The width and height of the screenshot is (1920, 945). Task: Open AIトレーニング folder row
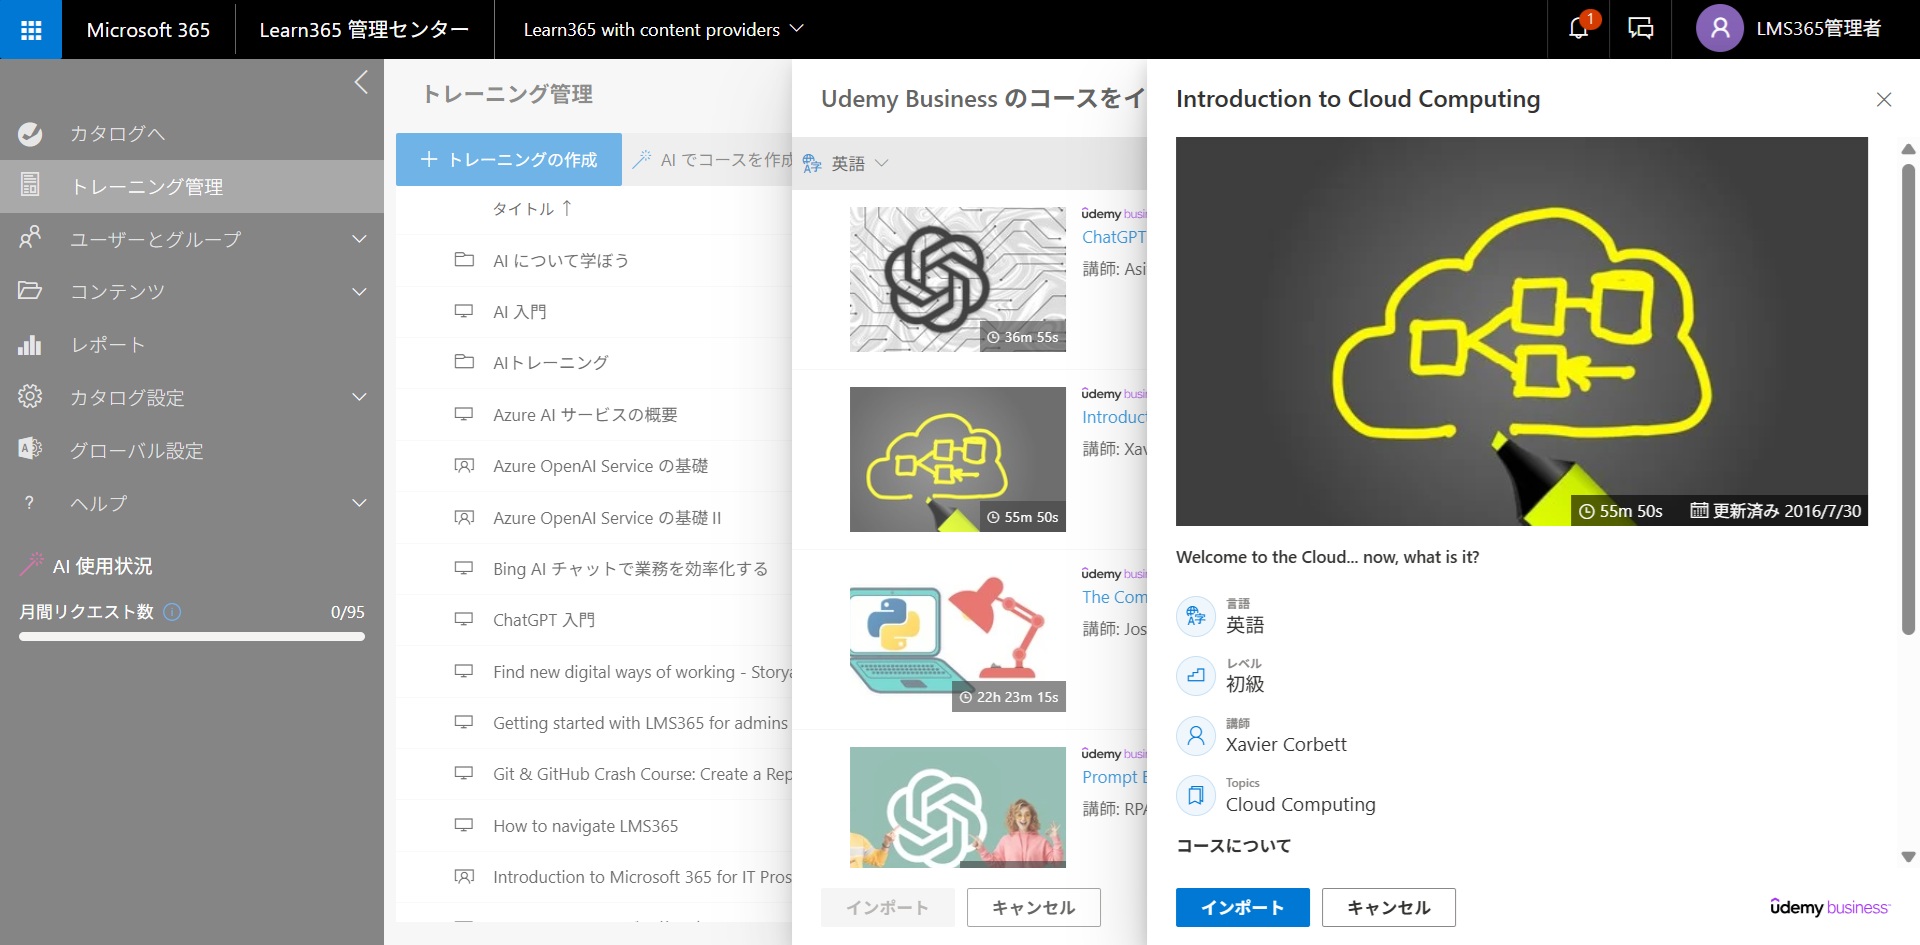pyautogui.click(x=594, y=363)
